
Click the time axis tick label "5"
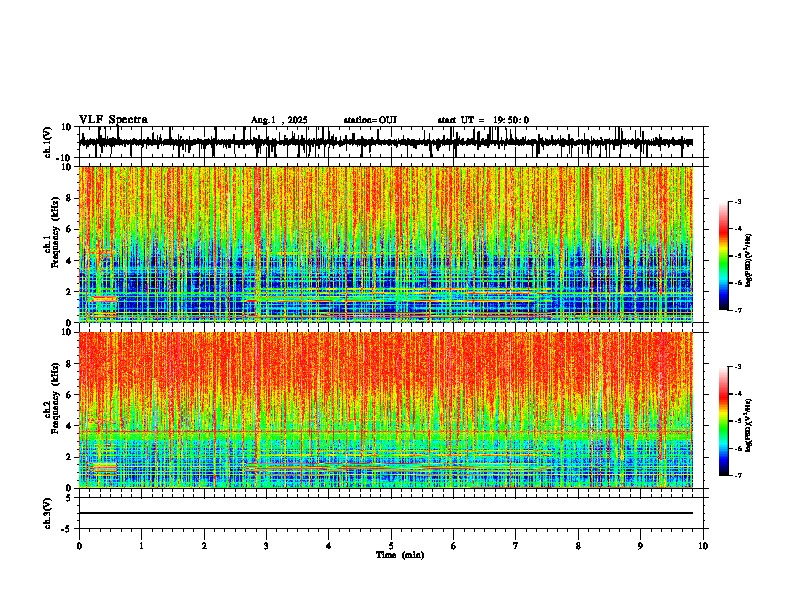(x=391, y=546)
